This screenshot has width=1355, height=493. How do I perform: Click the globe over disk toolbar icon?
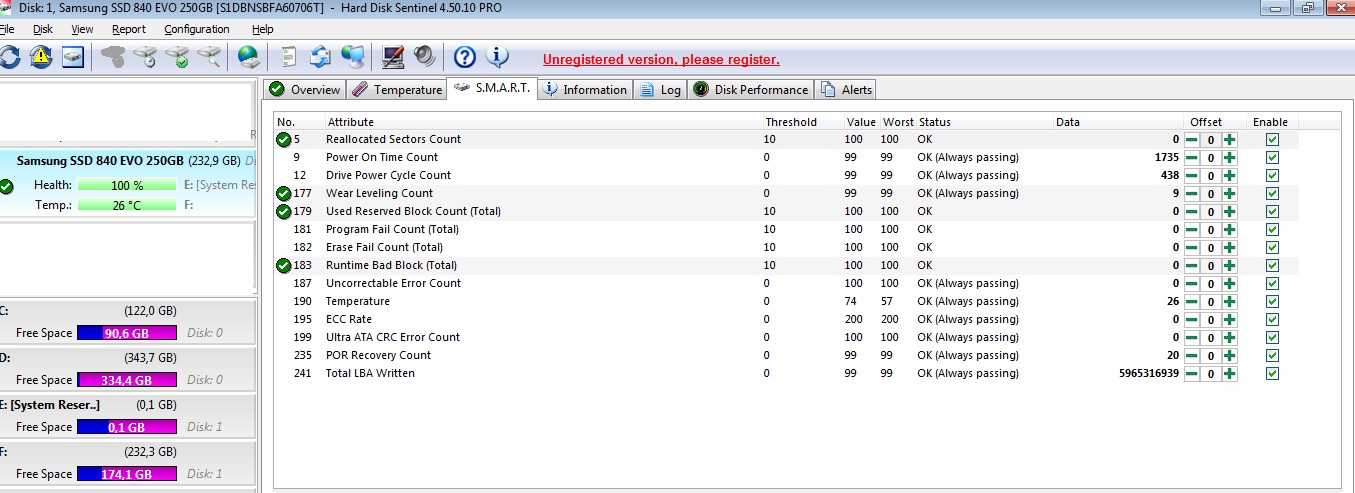click(x=248, y=57)
